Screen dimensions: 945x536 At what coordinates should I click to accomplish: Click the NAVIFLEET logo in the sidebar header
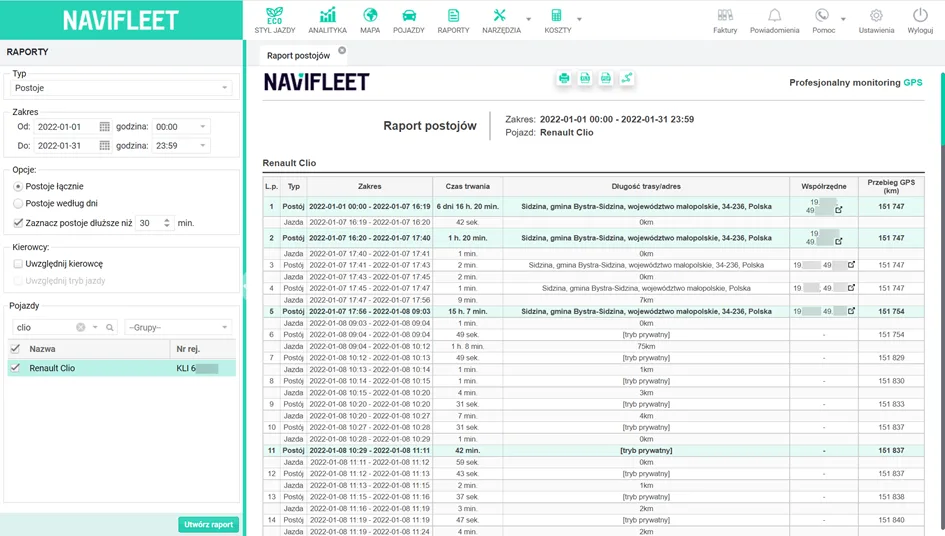pos(121,20)
